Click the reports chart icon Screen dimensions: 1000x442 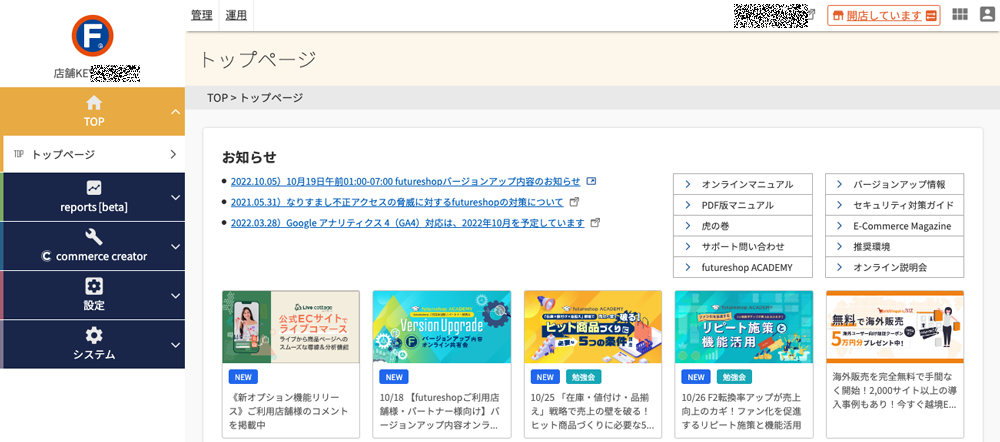[94, 188]
